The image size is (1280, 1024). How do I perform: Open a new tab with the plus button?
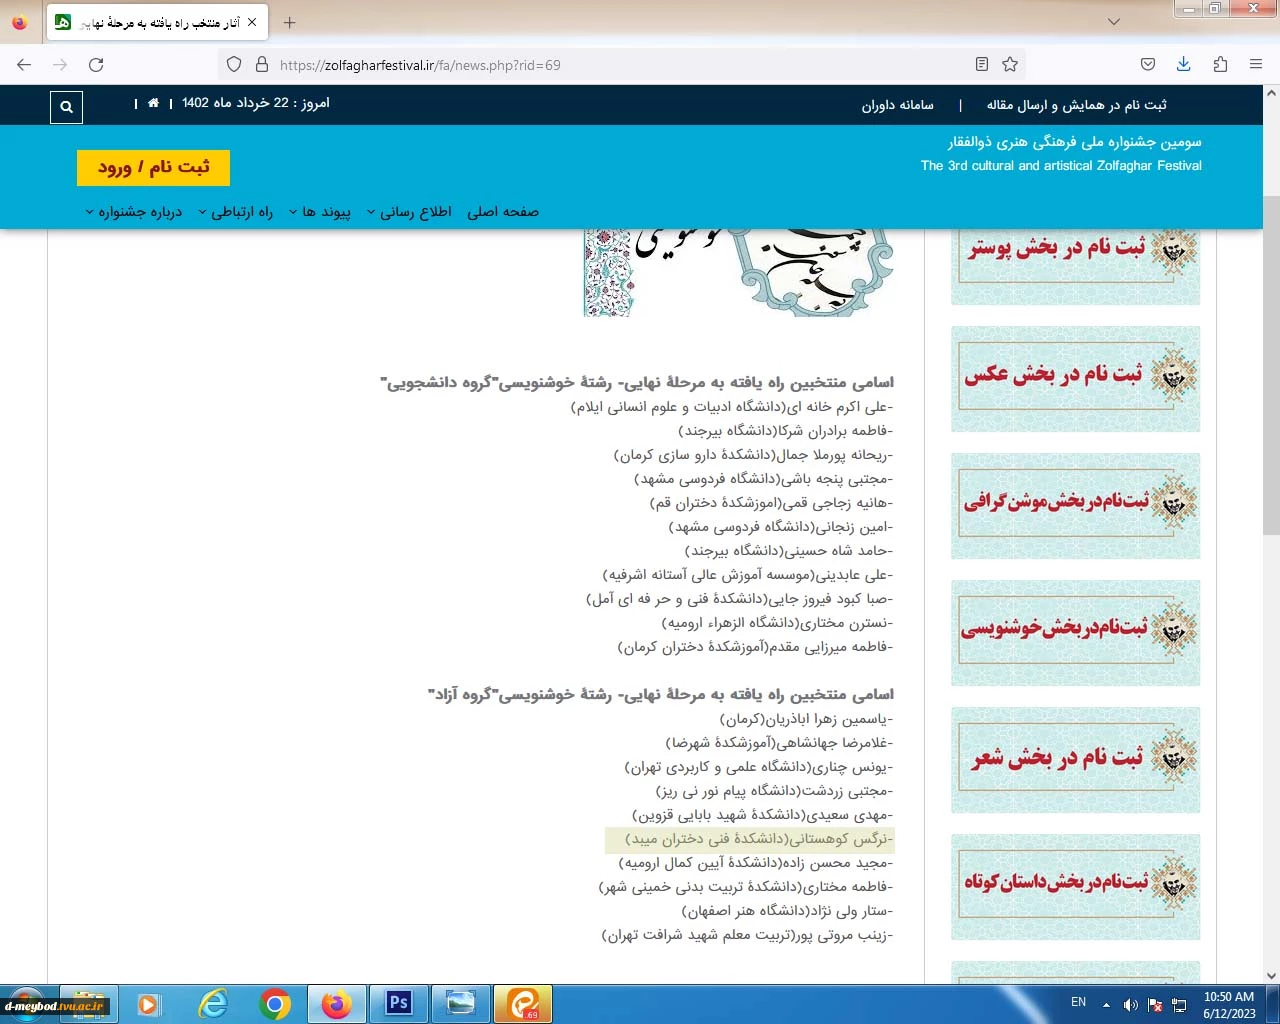pyautogui.click(x=289, y=22)
